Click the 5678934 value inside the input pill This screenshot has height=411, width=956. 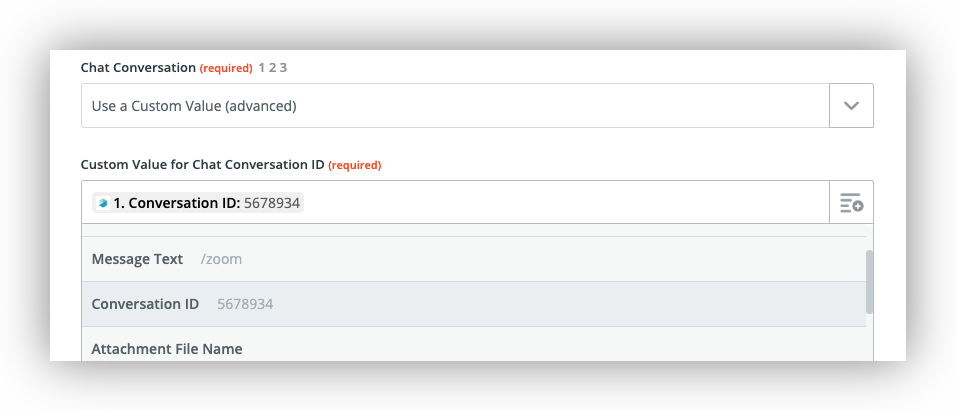coord(272,203)
